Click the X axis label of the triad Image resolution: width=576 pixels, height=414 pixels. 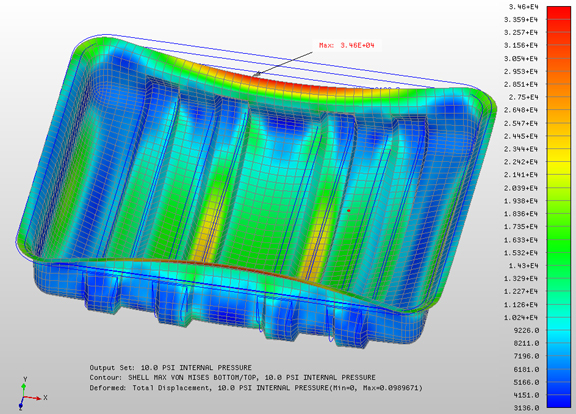(x=46, y=398)
